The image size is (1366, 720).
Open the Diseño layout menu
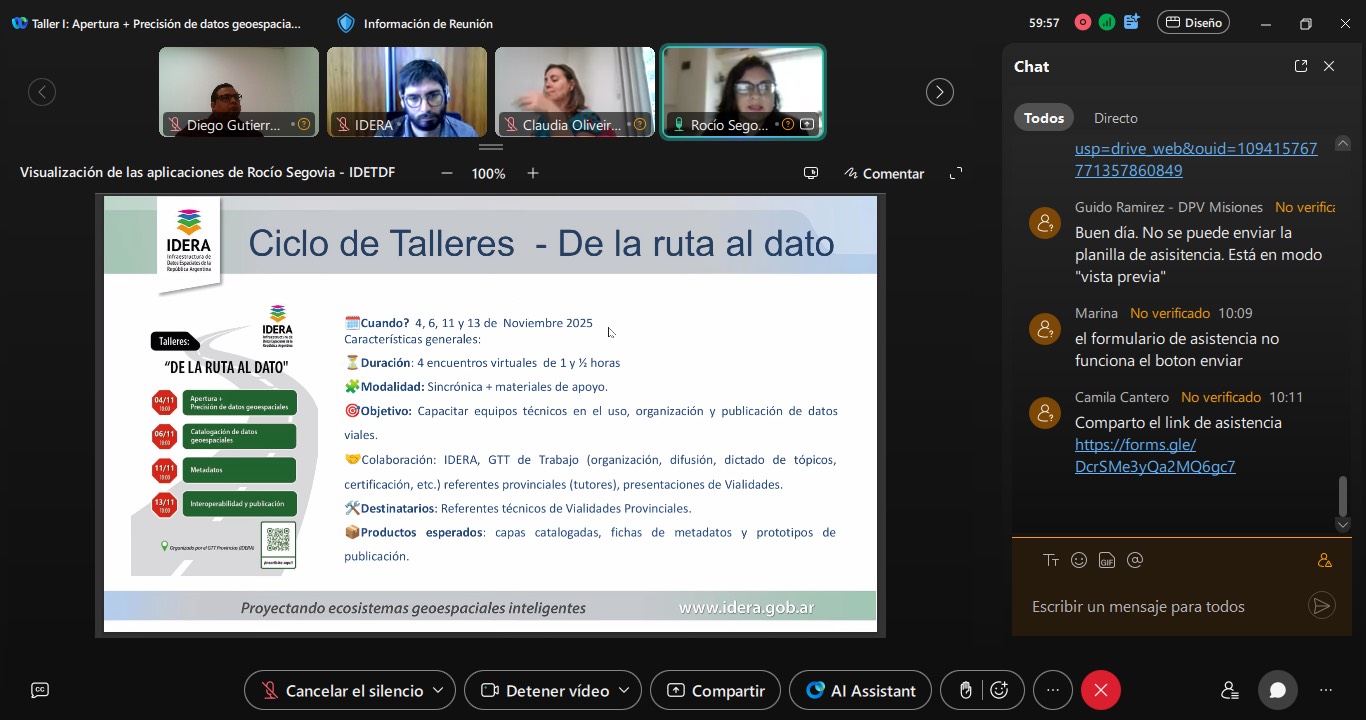(1193, 22)
